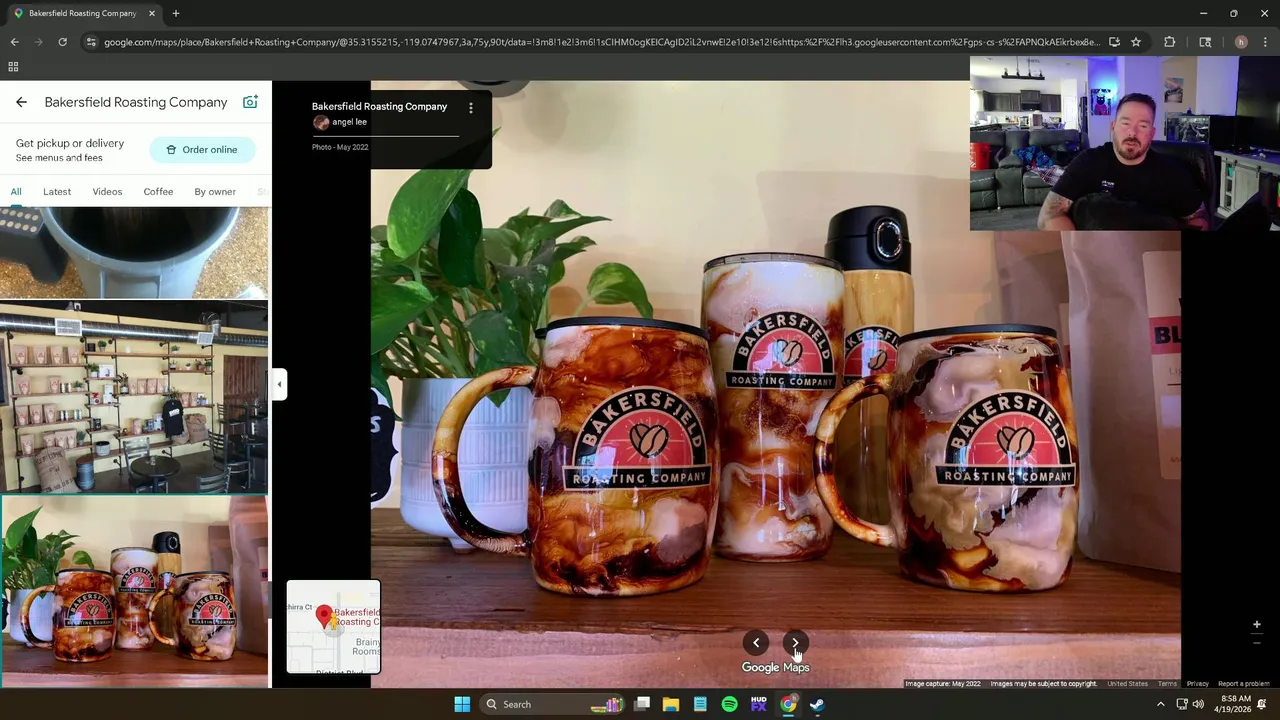
Task: Collapse the side panel with the arrow handle
Action: (x=280, y=384)
